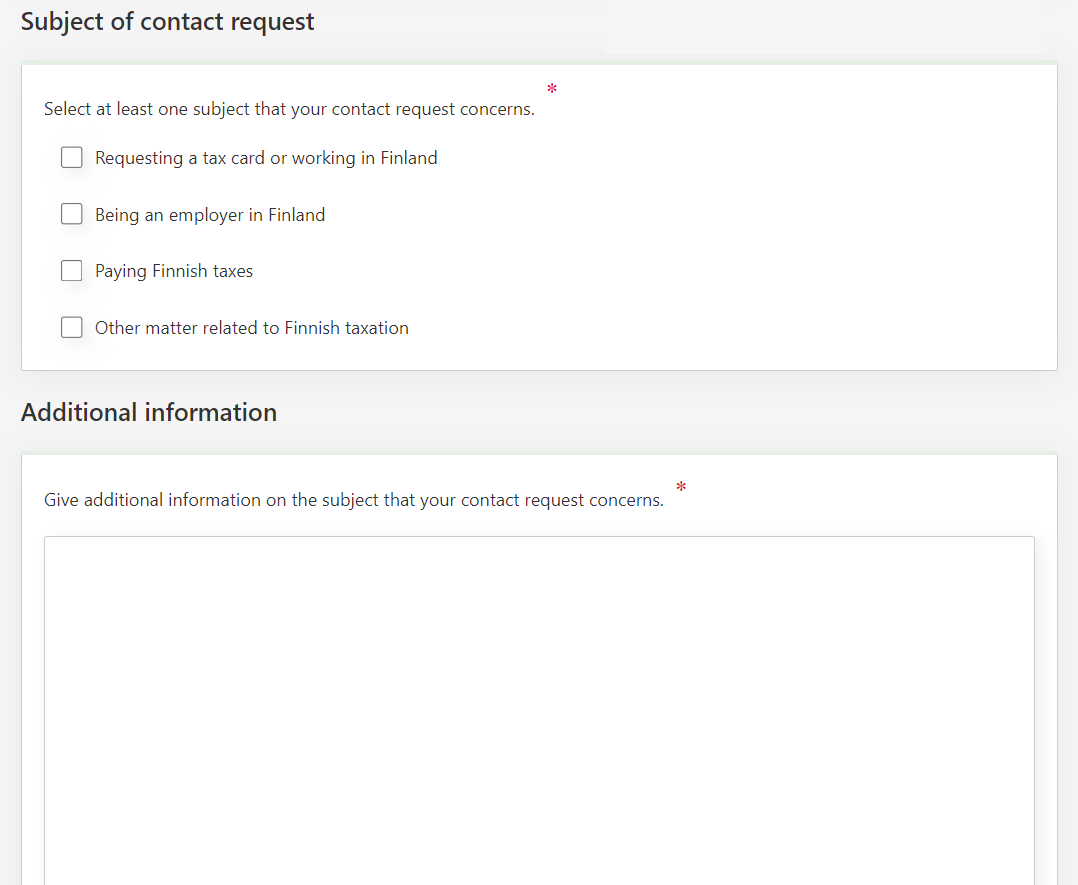Screen dimensions: 1078x885
Task: Check the tax card or working in Finland box
Action: [x=72, y=158]
